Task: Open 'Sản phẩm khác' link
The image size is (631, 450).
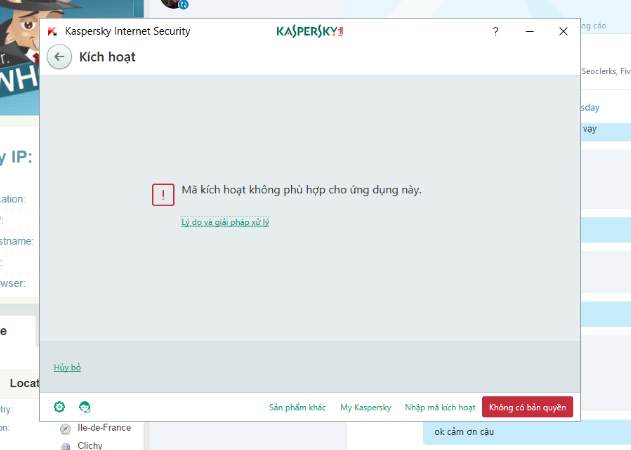Action: pos(297,407)
